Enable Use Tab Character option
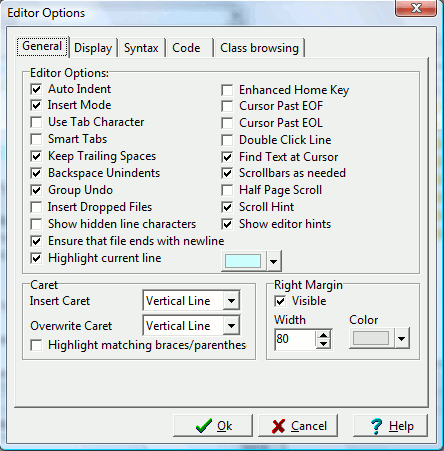 [x=36, y=122]
